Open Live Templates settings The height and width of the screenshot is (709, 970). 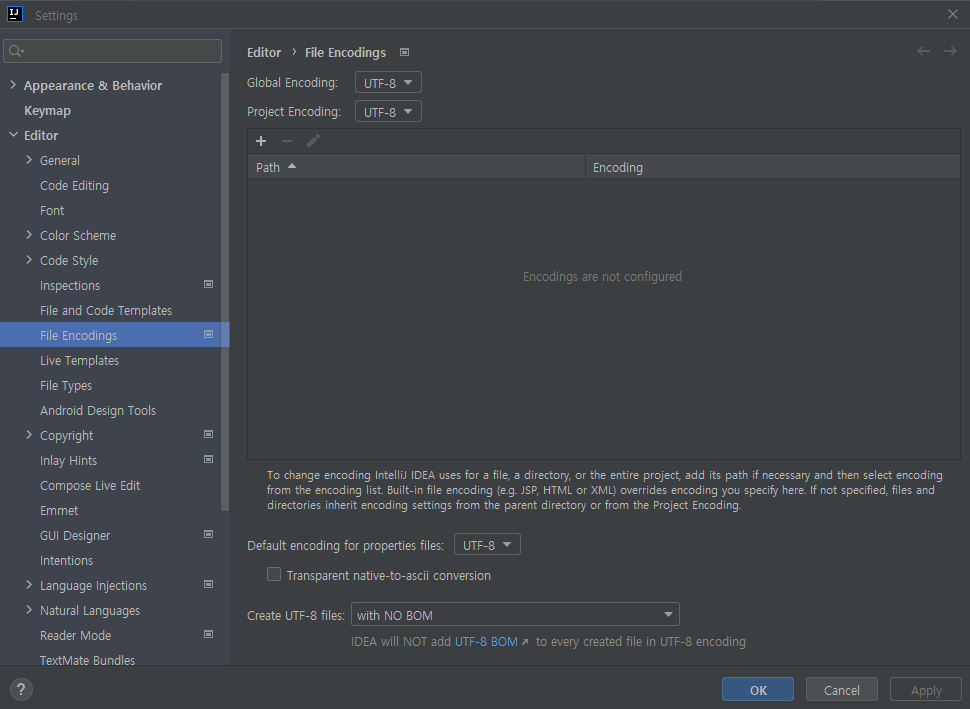[79, 361]
